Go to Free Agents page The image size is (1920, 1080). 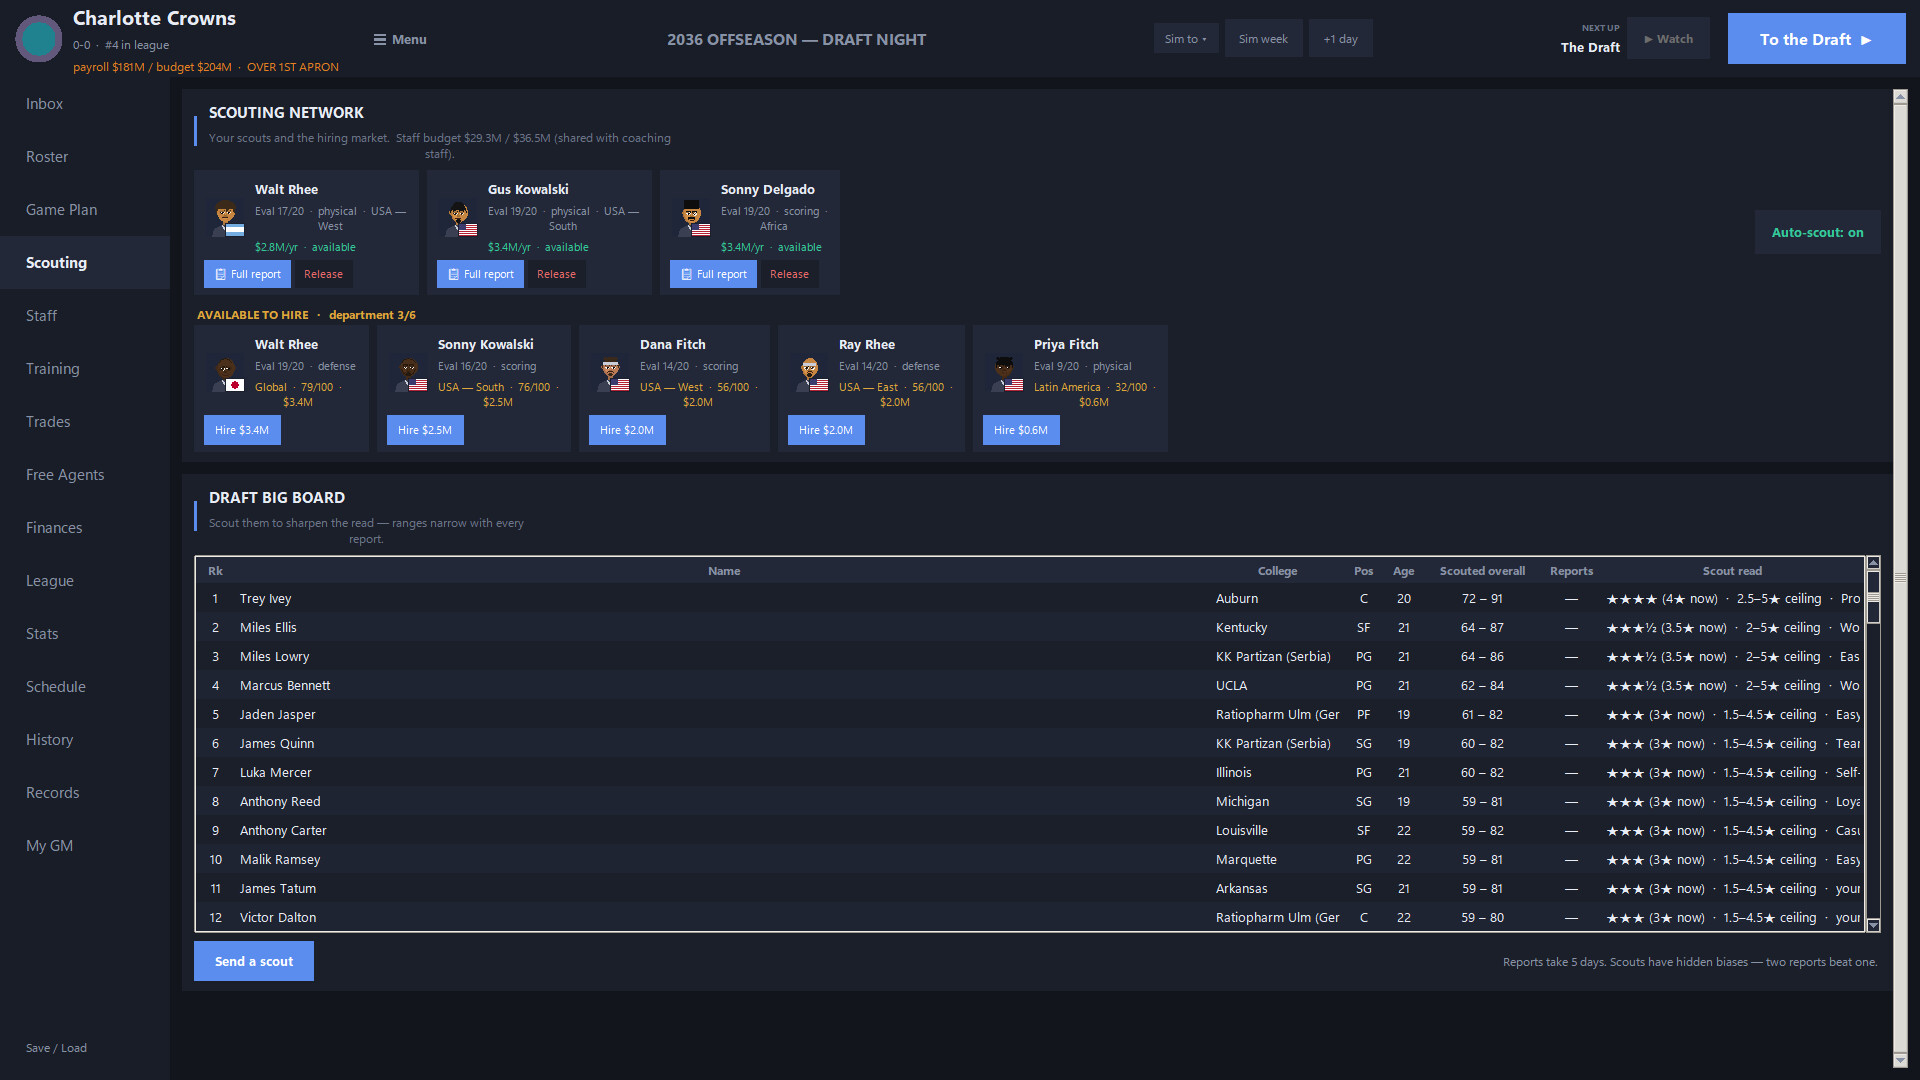tap(85, 475)
